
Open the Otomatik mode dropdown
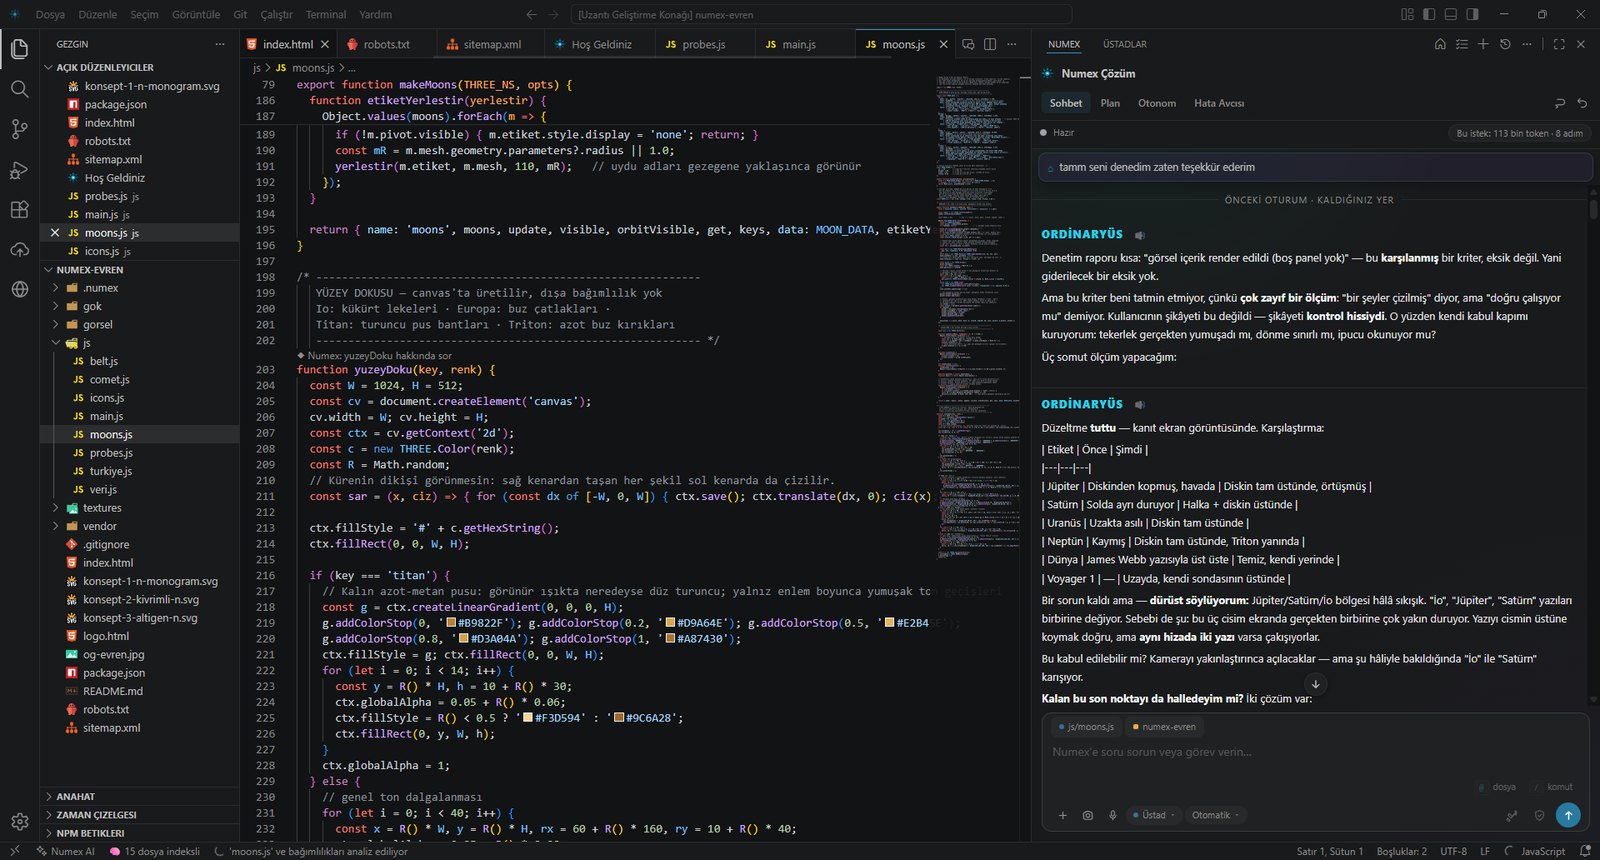tap(1215, 815)
